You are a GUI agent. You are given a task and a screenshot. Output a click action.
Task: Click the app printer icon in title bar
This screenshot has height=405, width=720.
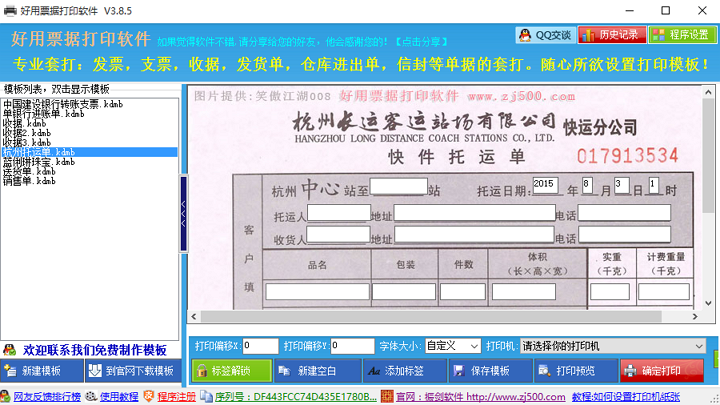pos(10,10)
